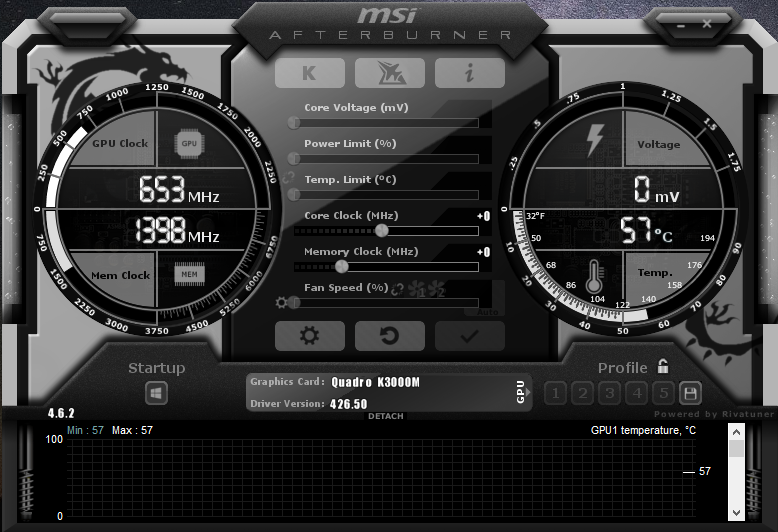Toggle Apply at Windows Startup icon

(x=156, y=394)
